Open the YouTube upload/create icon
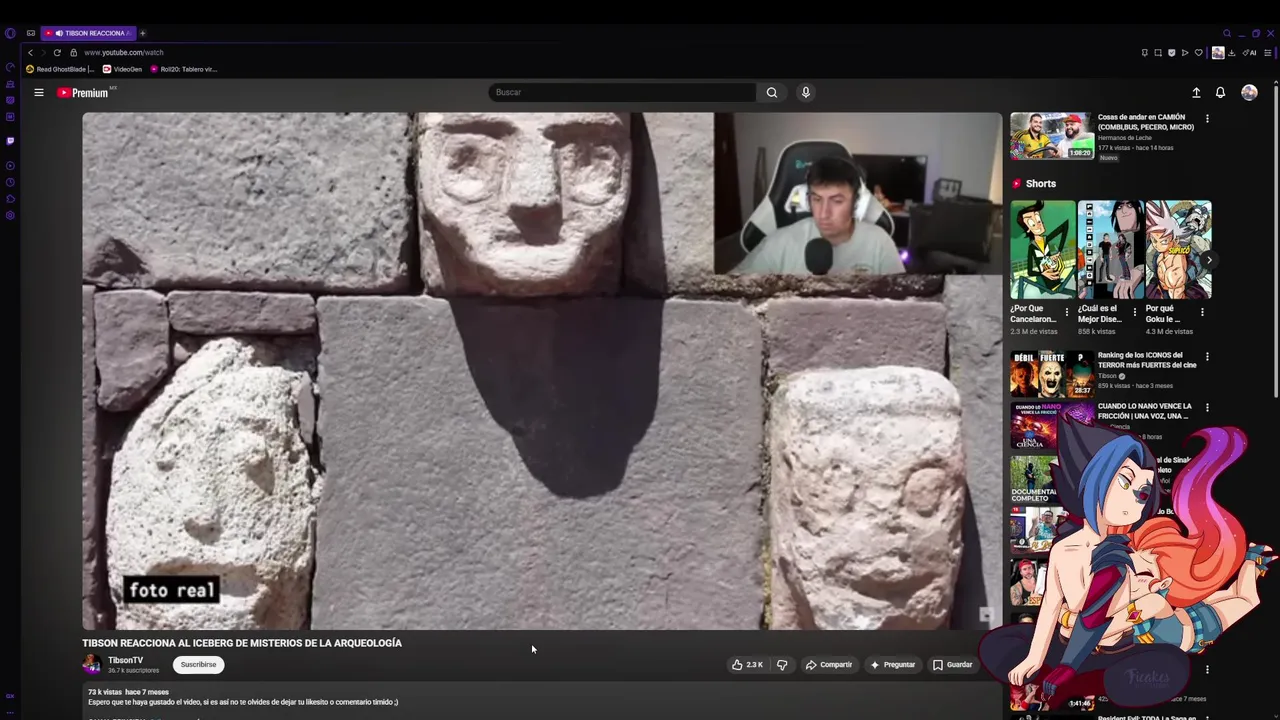The height and width of the screenshot is (720, 1280). [x=1196, y=92]
